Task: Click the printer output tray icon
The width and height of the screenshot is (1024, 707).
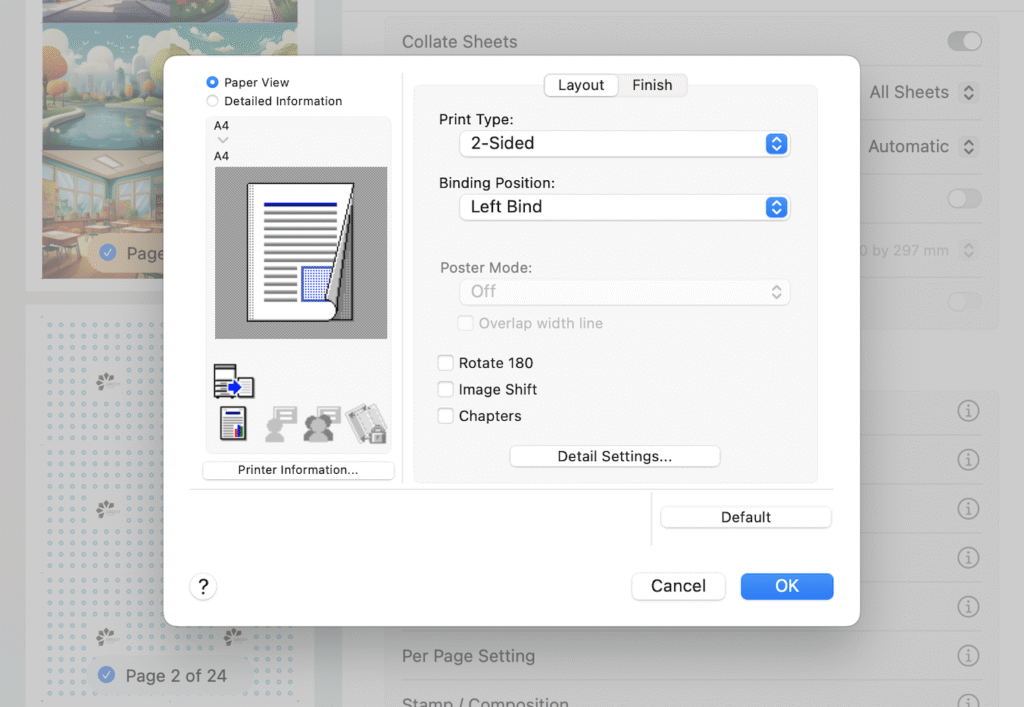Action: (x=233, y=381)
